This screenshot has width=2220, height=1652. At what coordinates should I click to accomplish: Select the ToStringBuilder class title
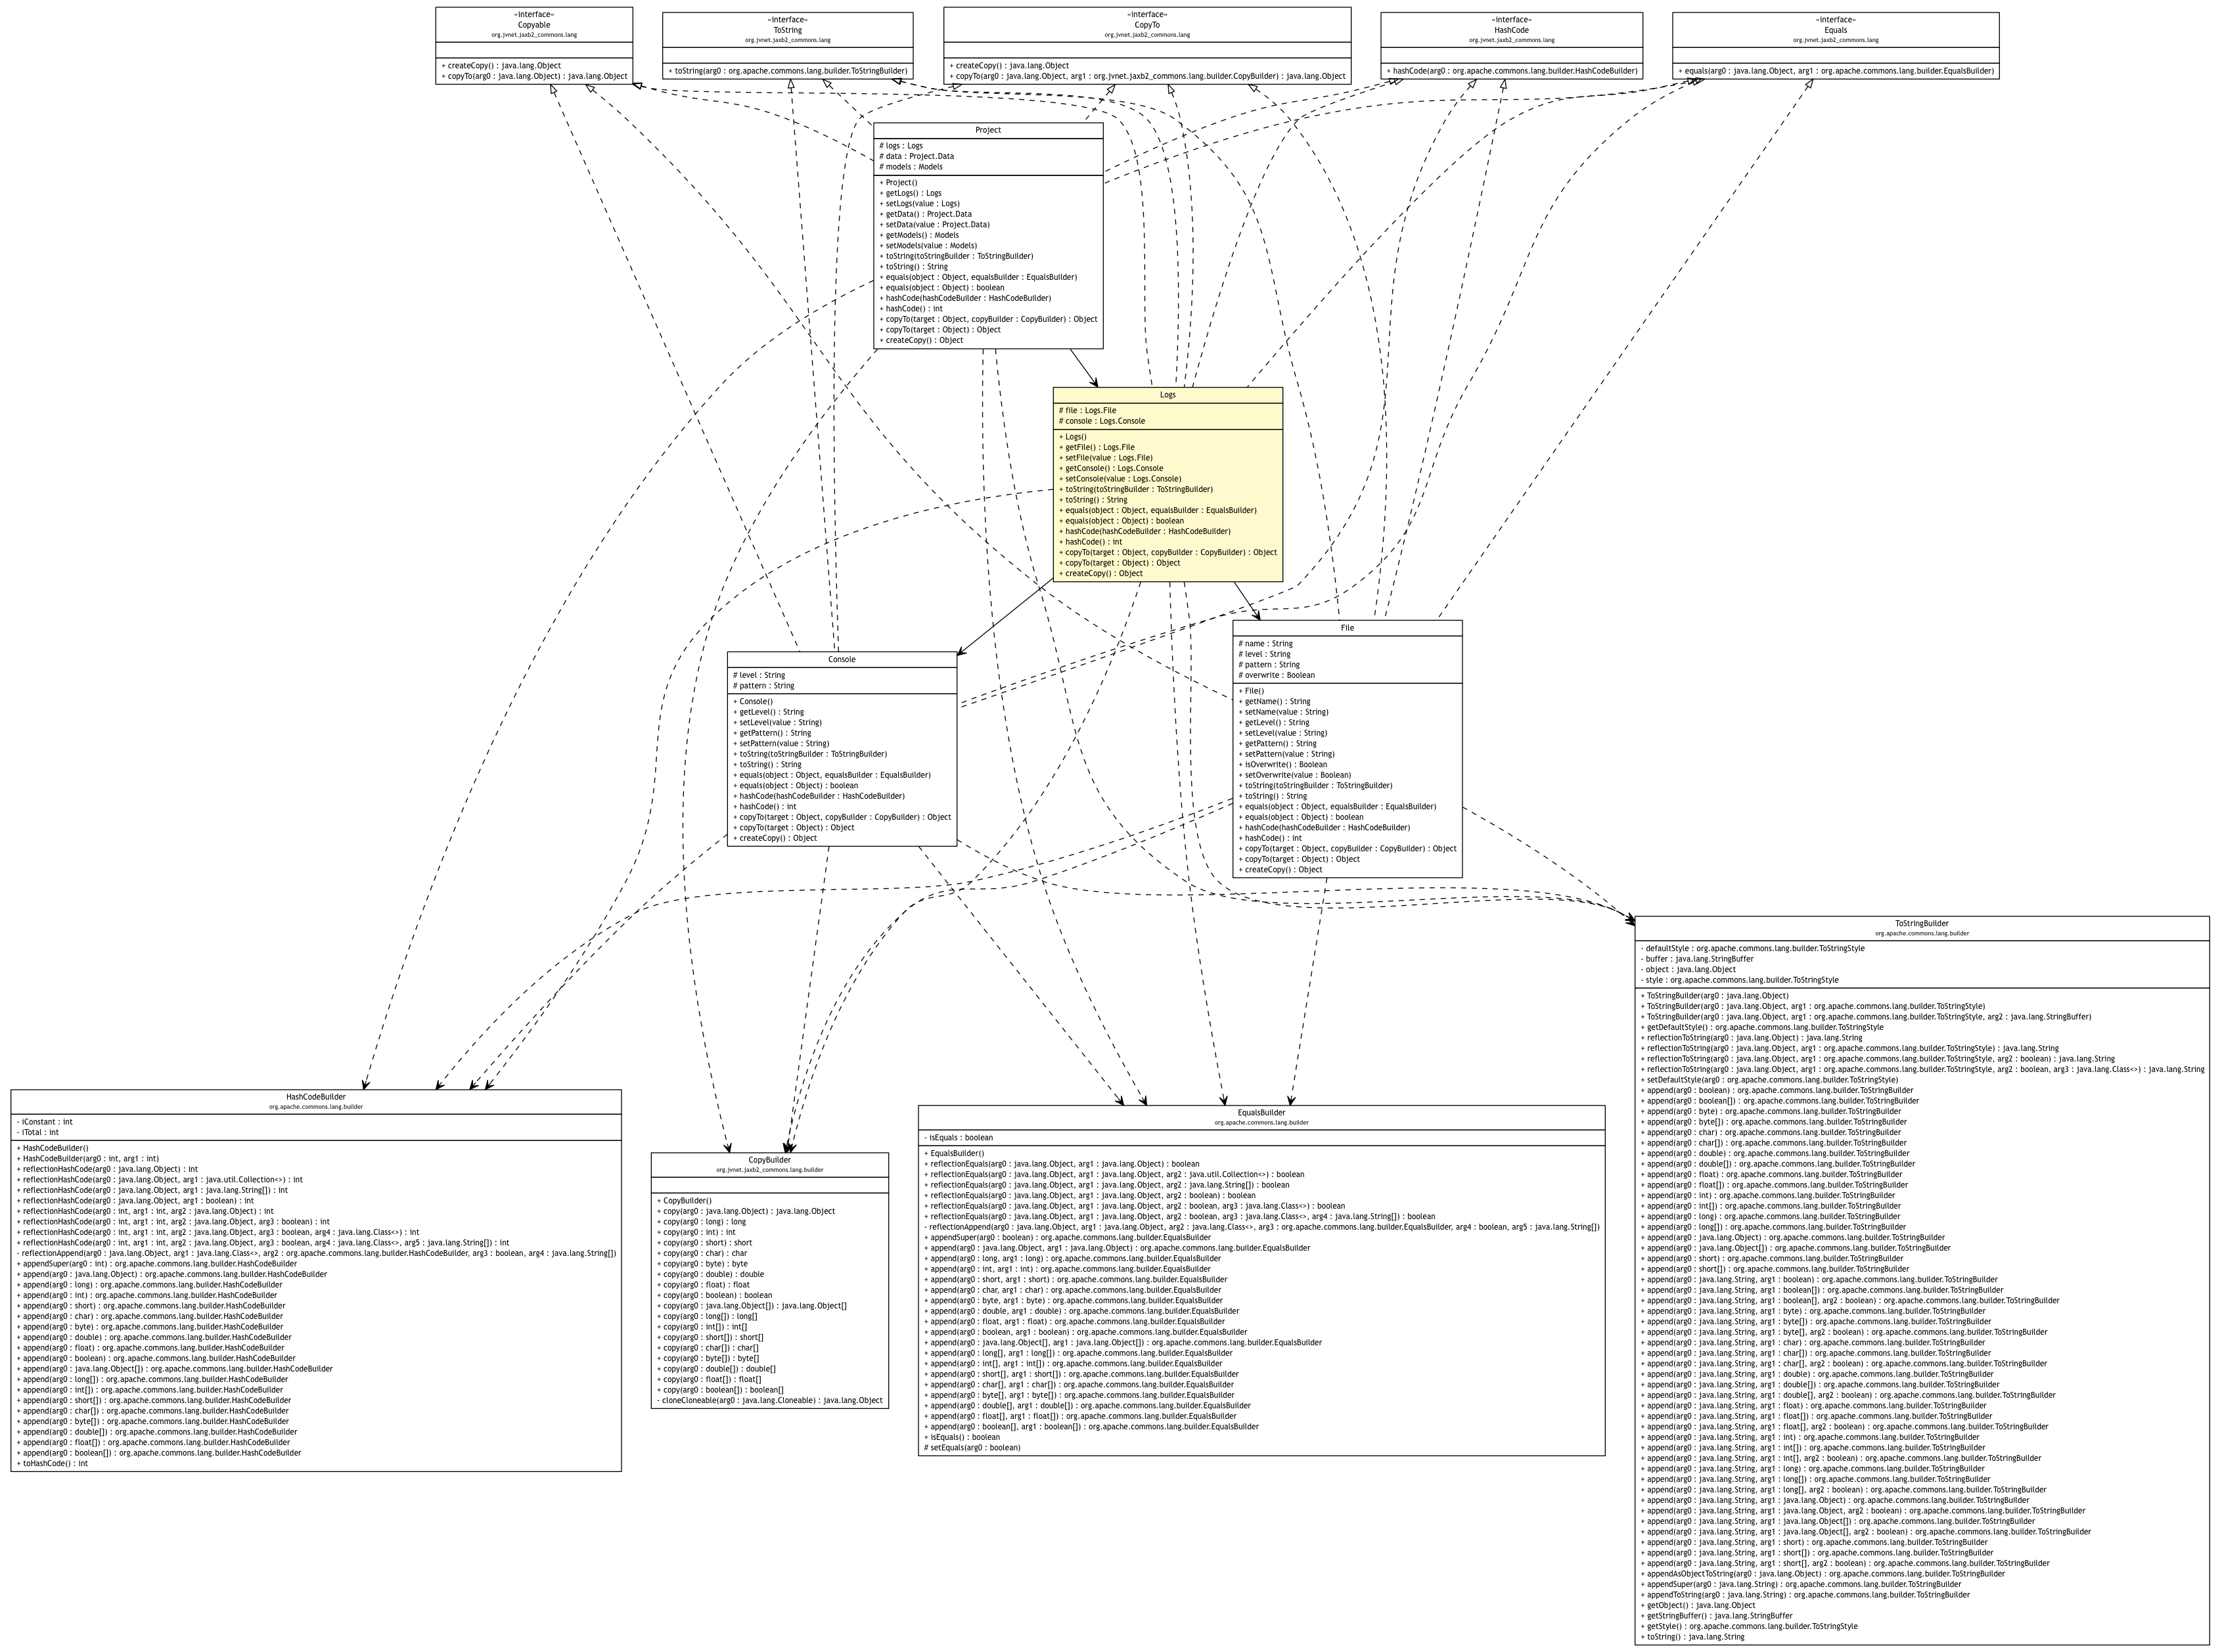[x=1921, y=924]
